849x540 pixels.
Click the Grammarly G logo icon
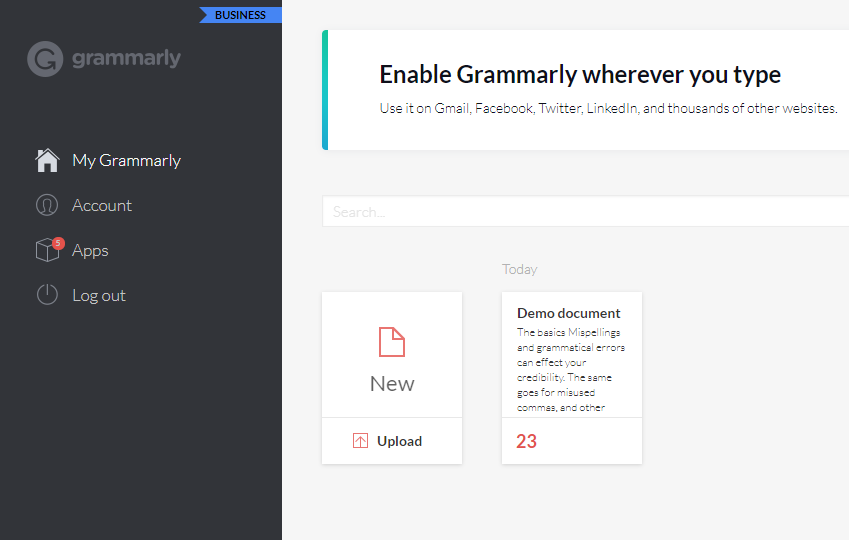coord(45,58)
